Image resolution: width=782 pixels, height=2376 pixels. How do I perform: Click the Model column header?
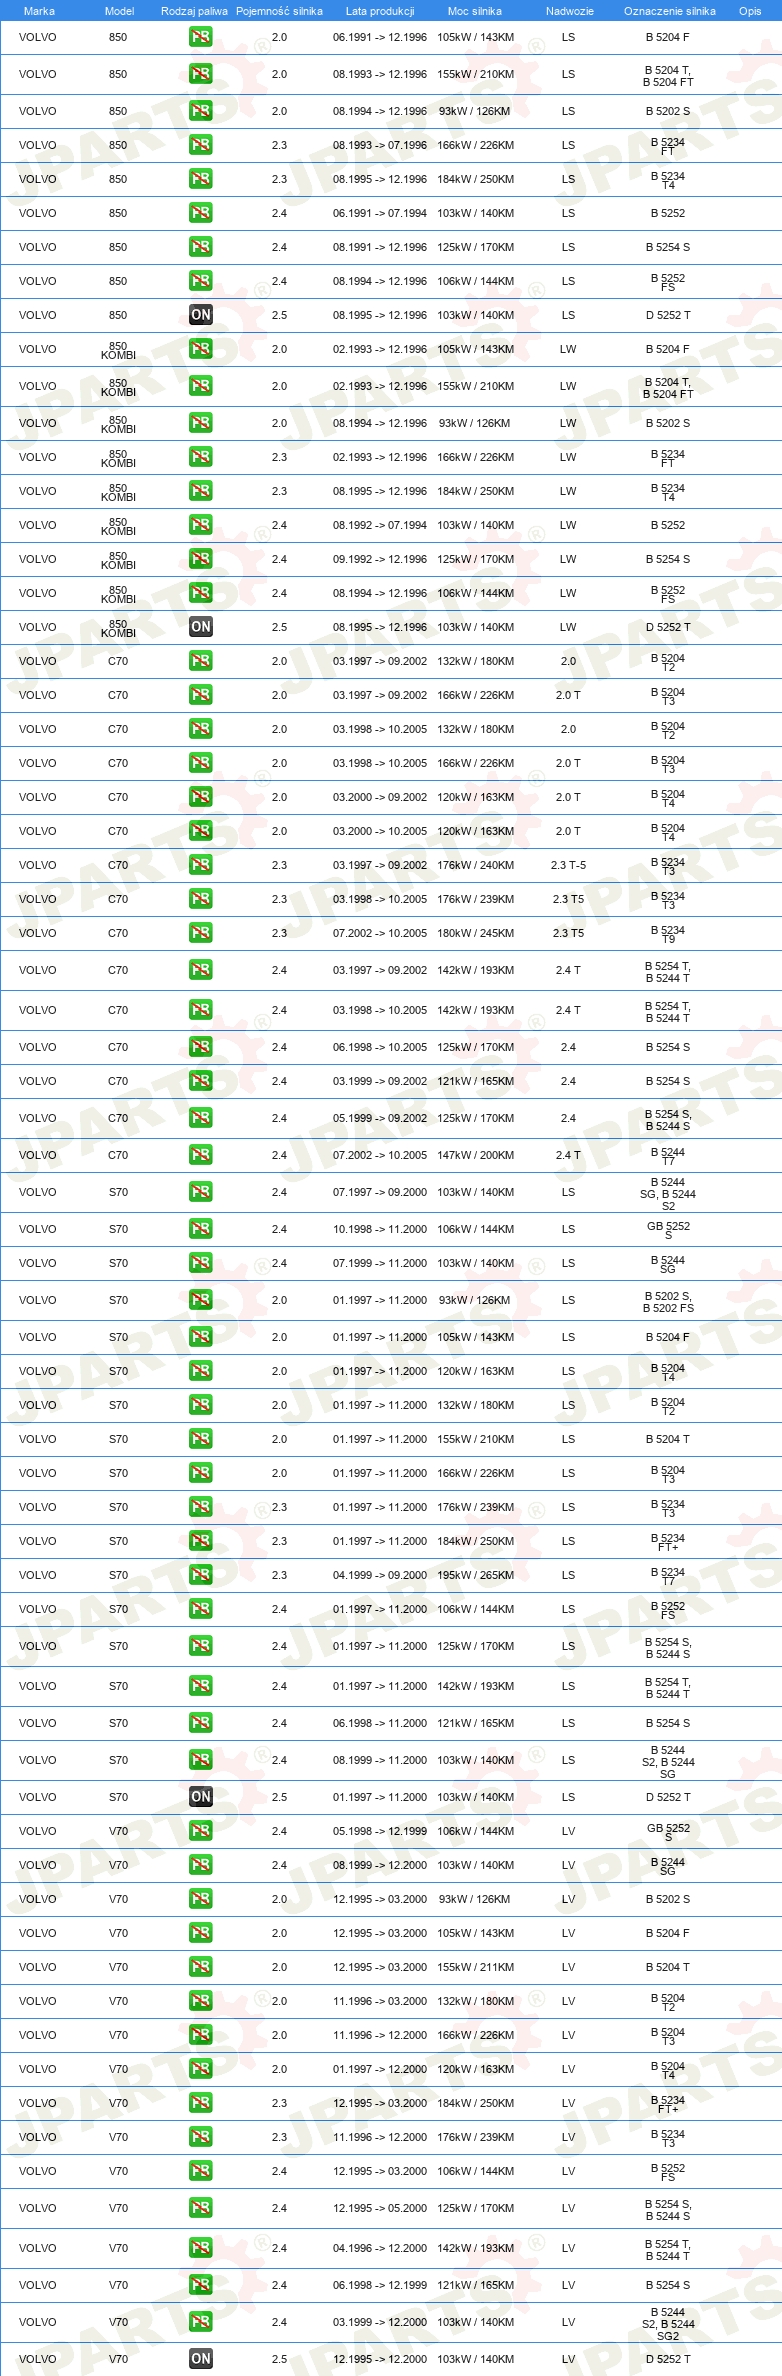119,11
